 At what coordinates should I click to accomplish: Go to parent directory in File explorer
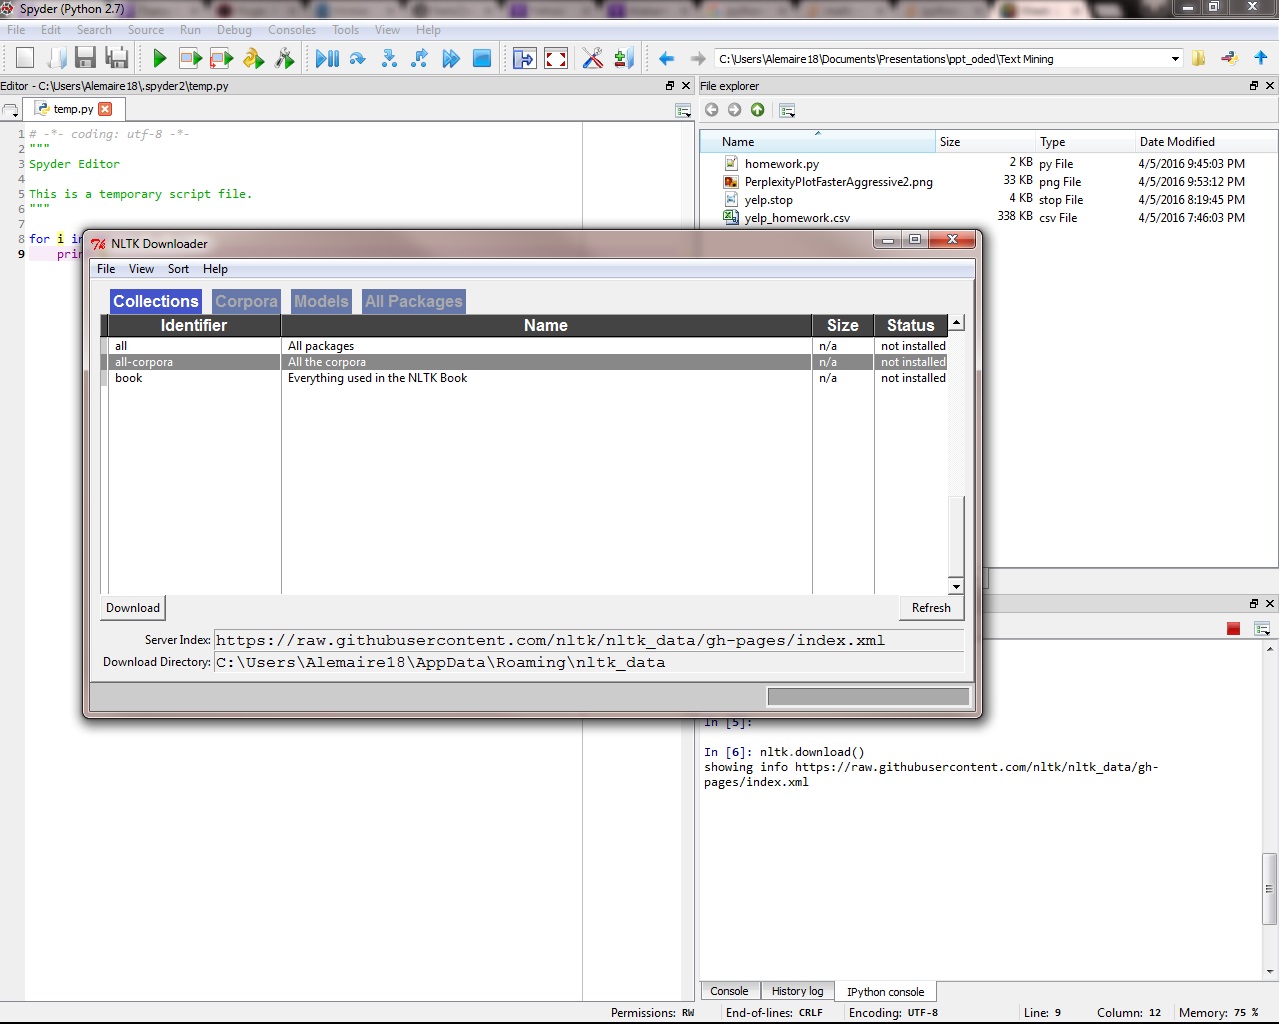tap(758, 110)
